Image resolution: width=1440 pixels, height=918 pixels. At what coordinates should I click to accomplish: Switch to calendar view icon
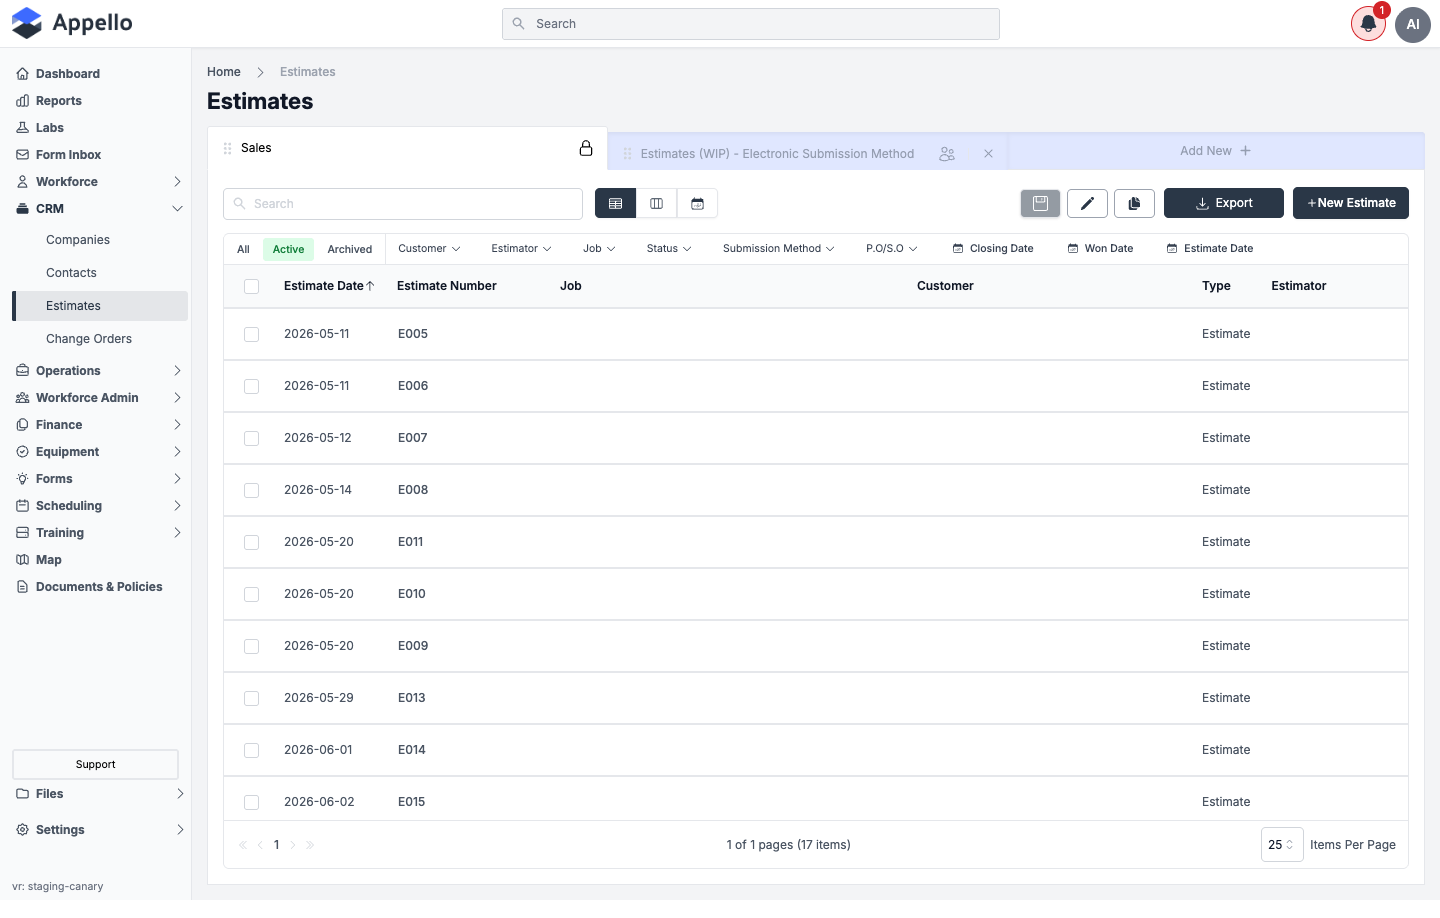click(x=697, y=204)
